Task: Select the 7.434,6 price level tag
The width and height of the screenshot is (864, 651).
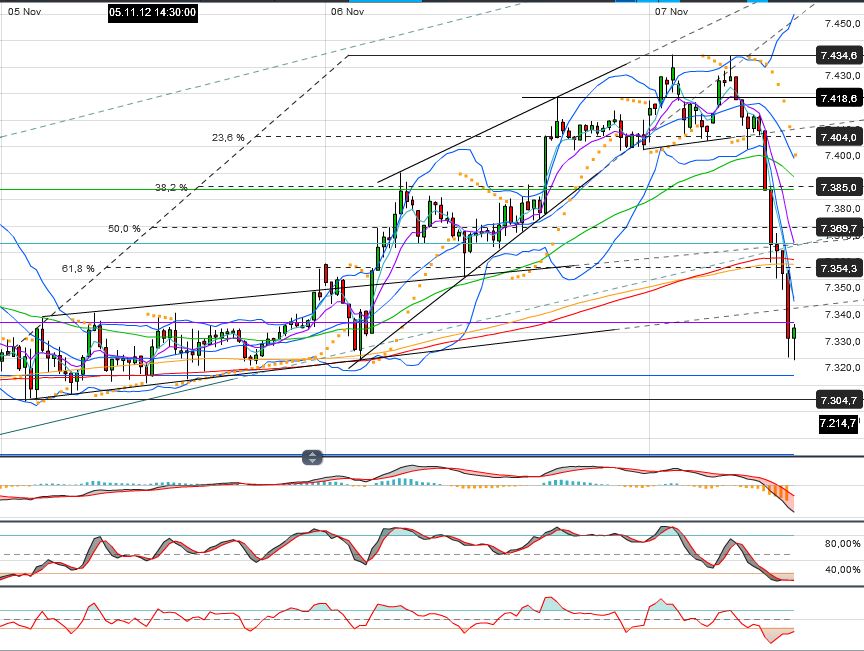Action: 837,56
